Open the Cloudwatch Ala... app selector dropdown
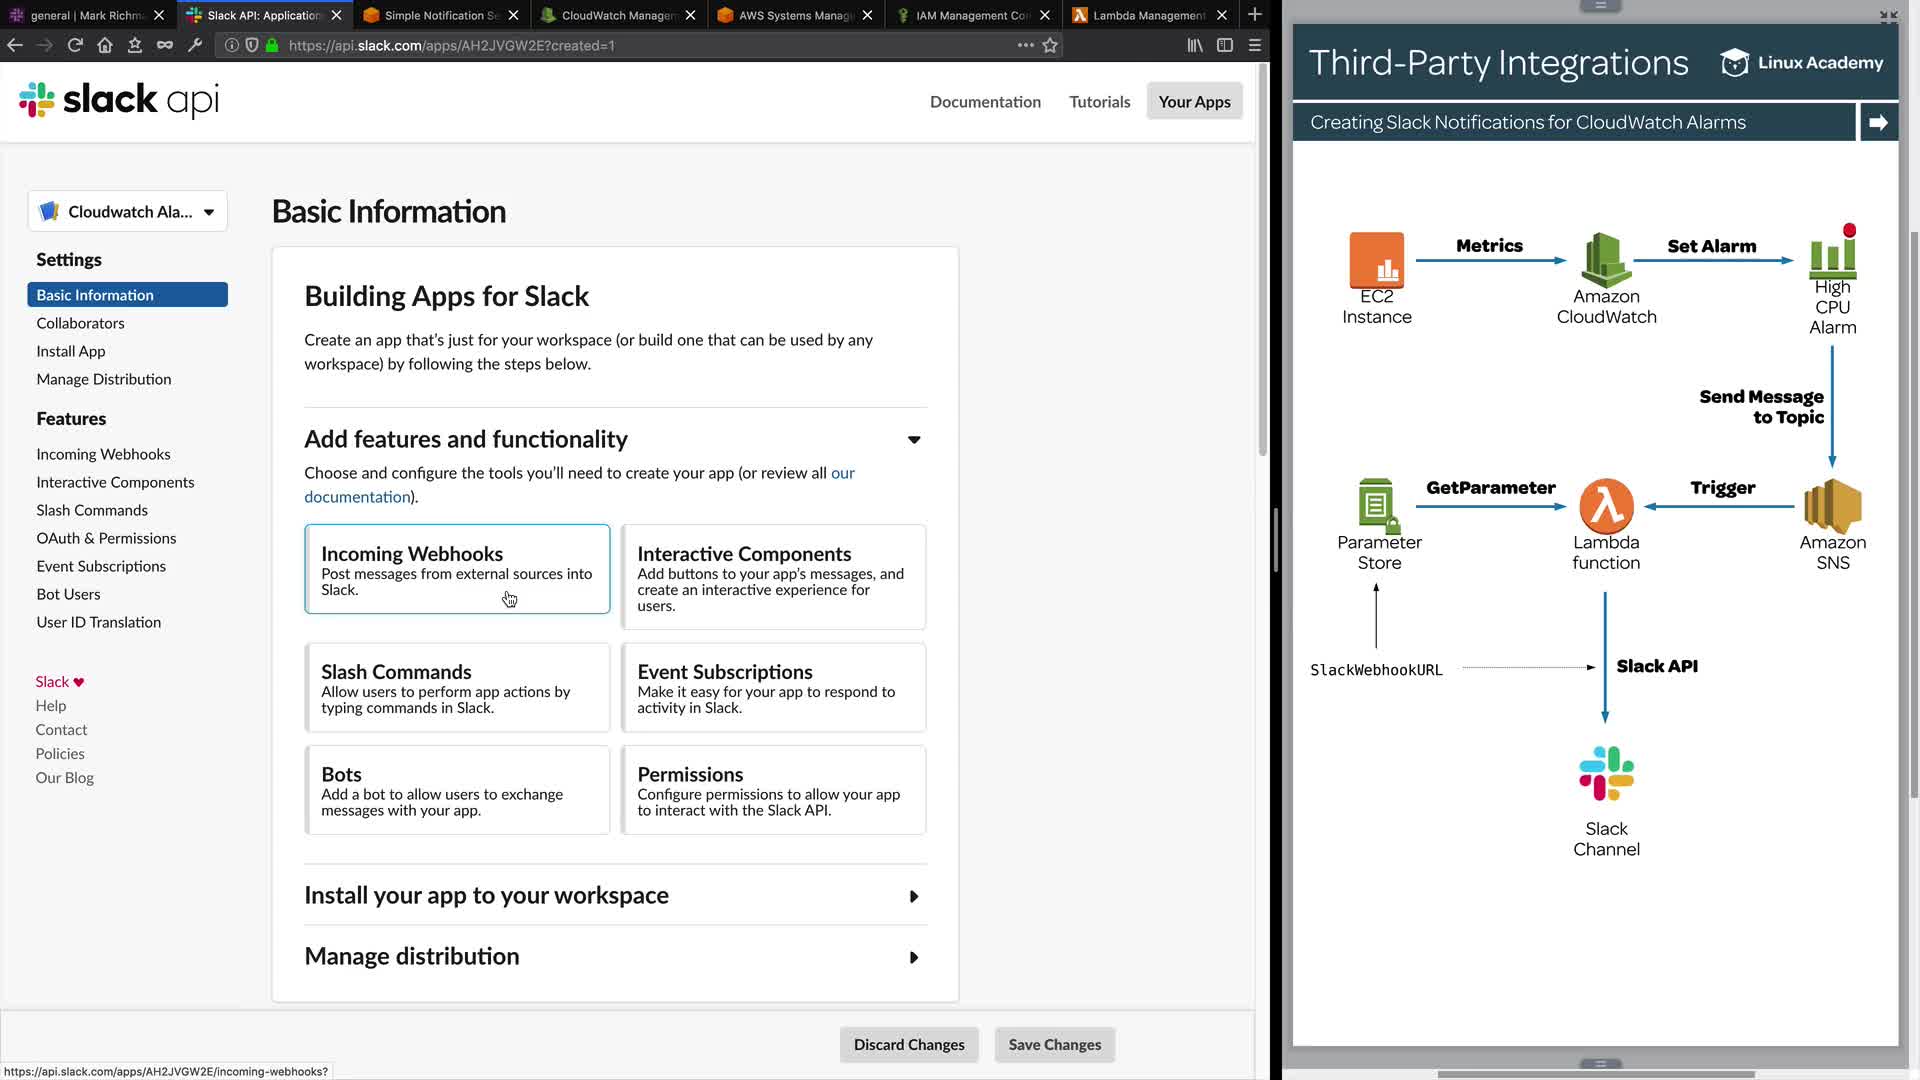 [x=128, y=212]
